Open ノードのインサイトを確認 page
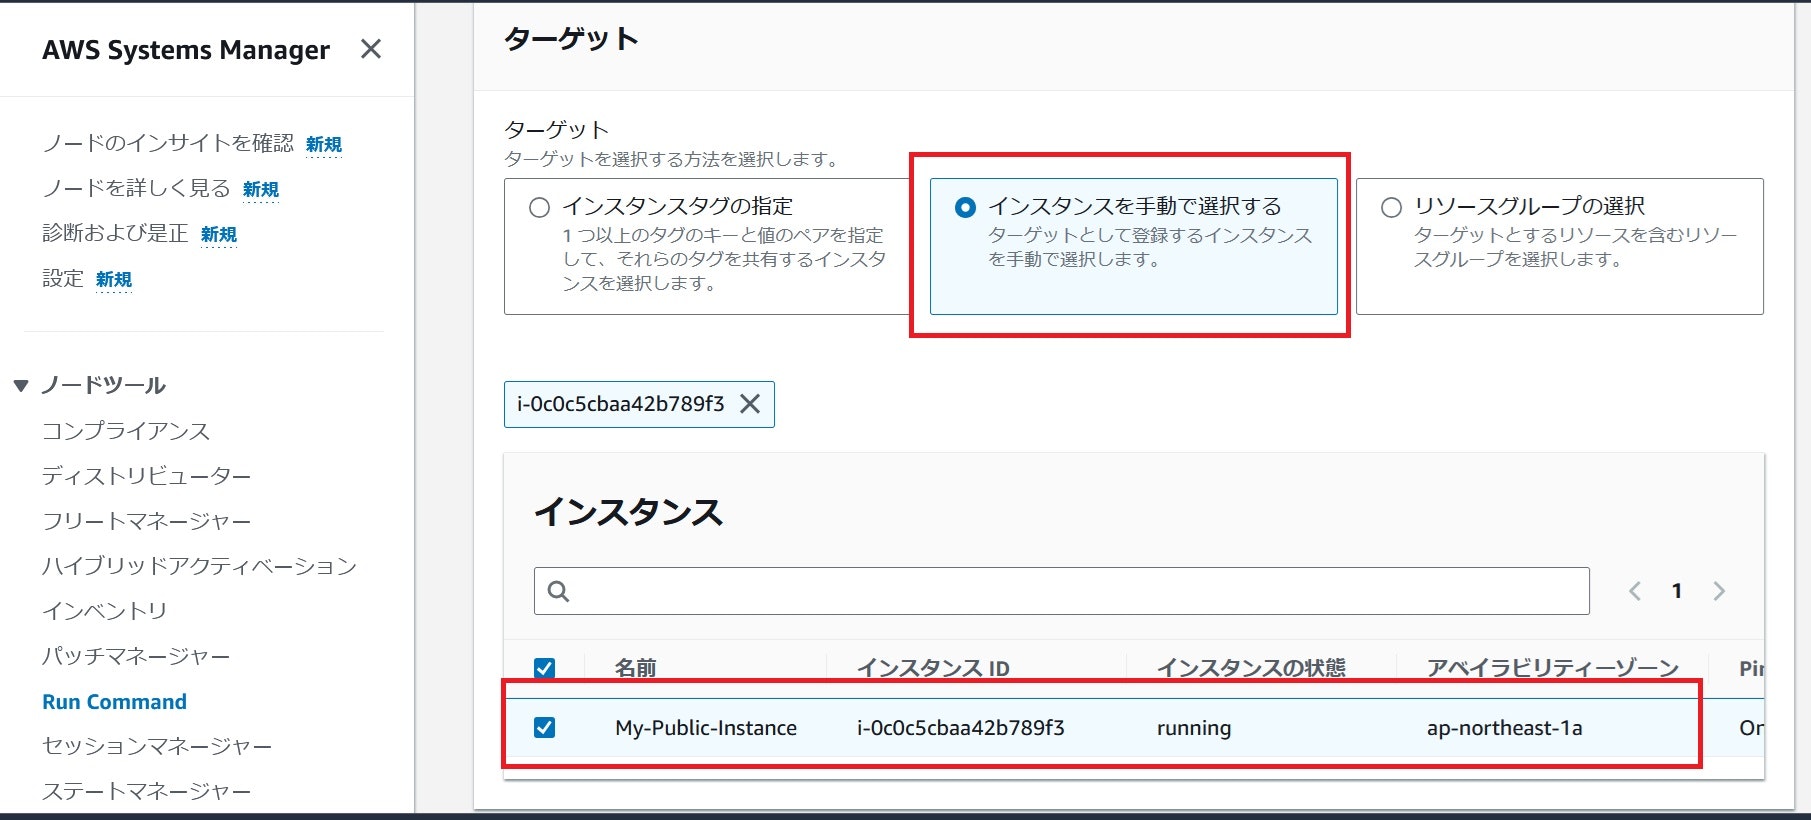 pos(168,143)
